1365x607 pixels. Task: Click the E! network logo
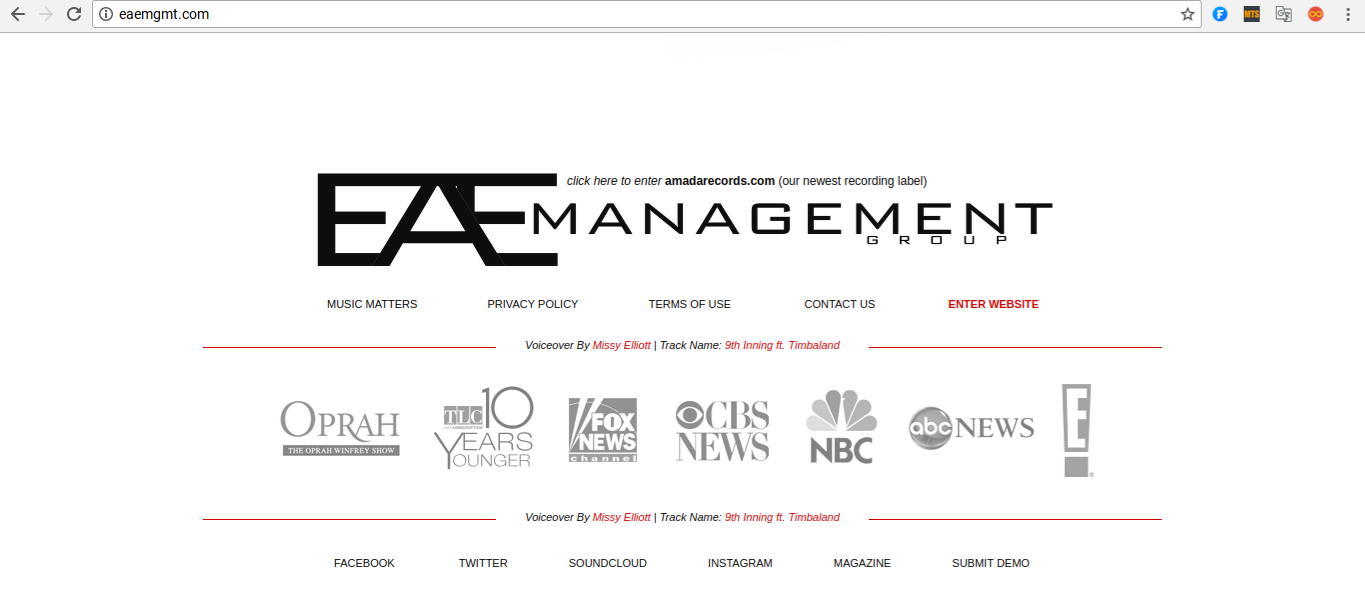coord(1077,430)
